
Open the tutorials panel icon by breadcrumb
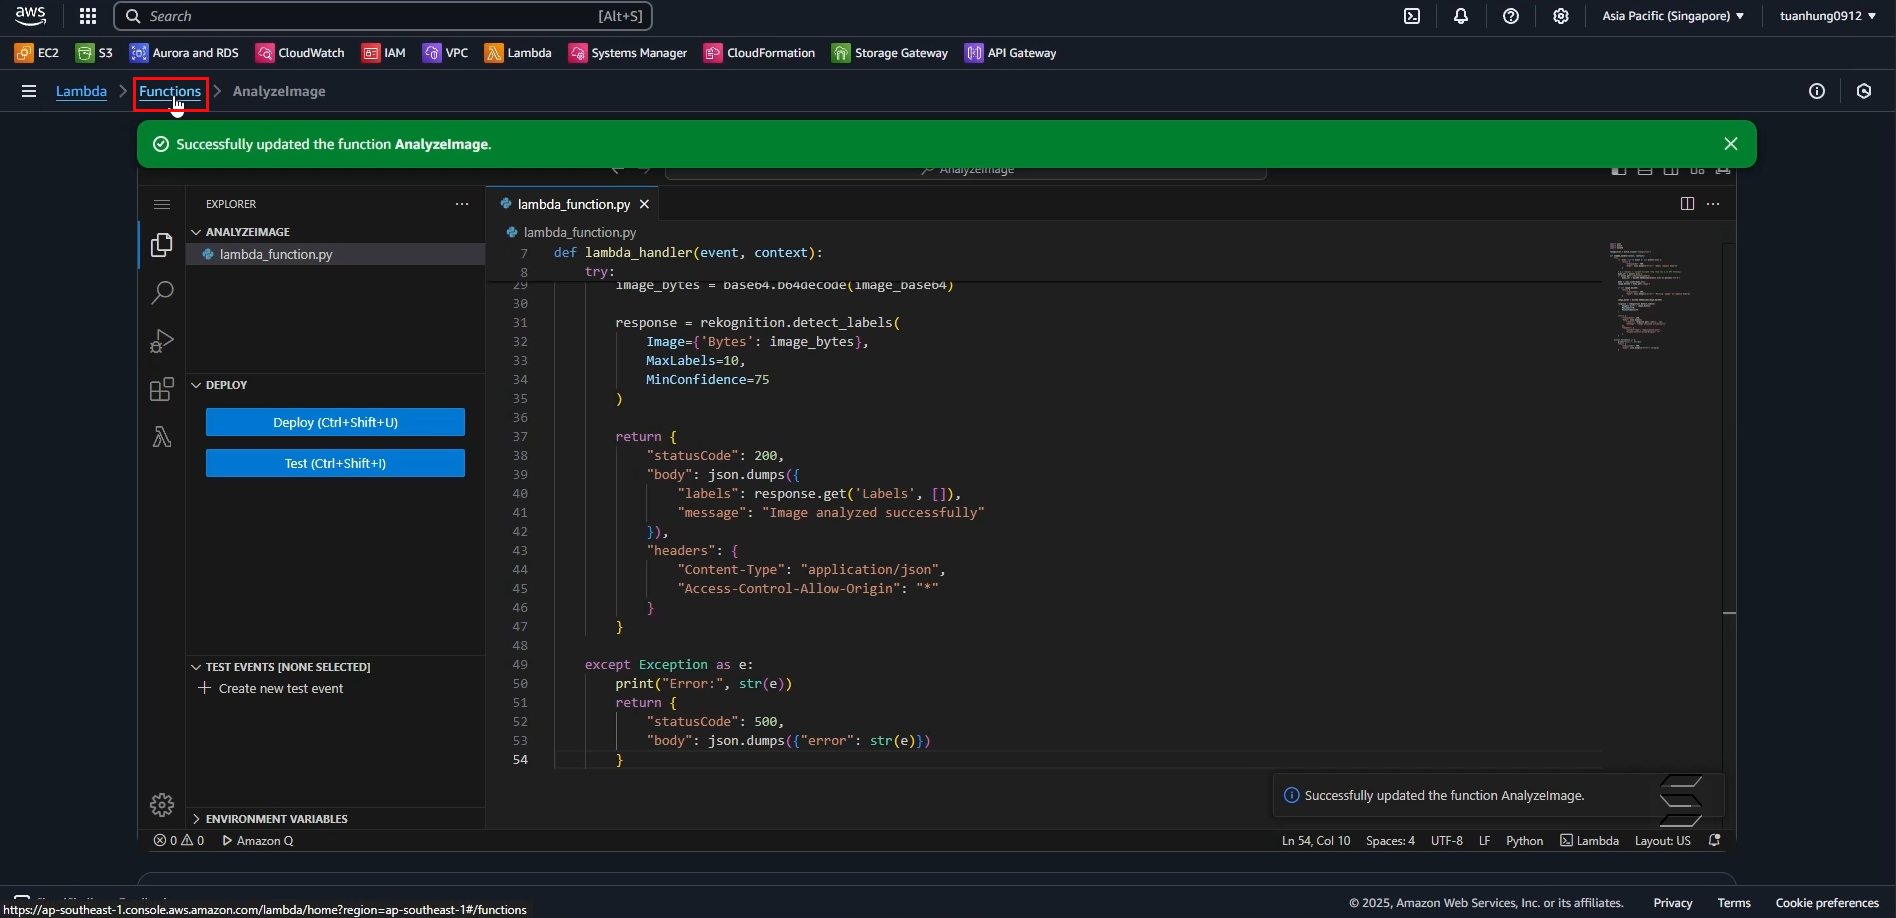click(x=1864, y=91)
